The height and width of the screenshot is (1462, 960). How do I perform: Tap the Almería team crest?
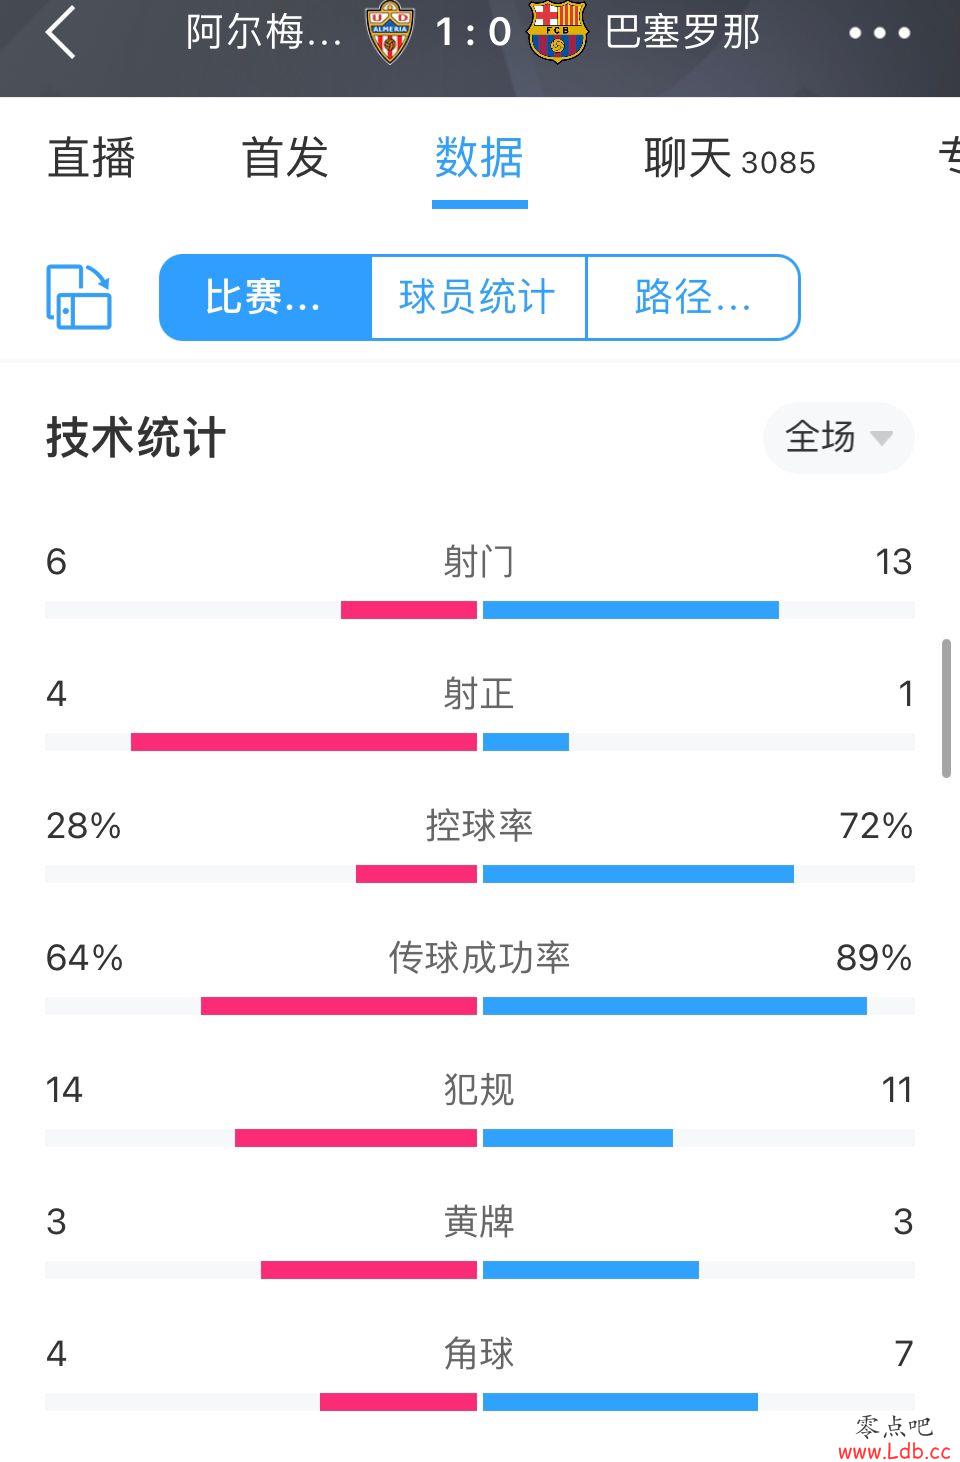(390, 32)
